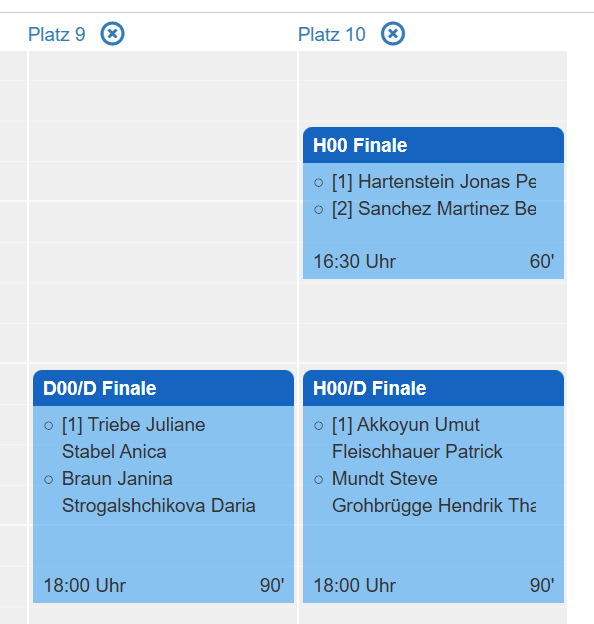Viewport: 594px width, 624px height.
Task: Select the H00 Finale match header
Action: 433,145
